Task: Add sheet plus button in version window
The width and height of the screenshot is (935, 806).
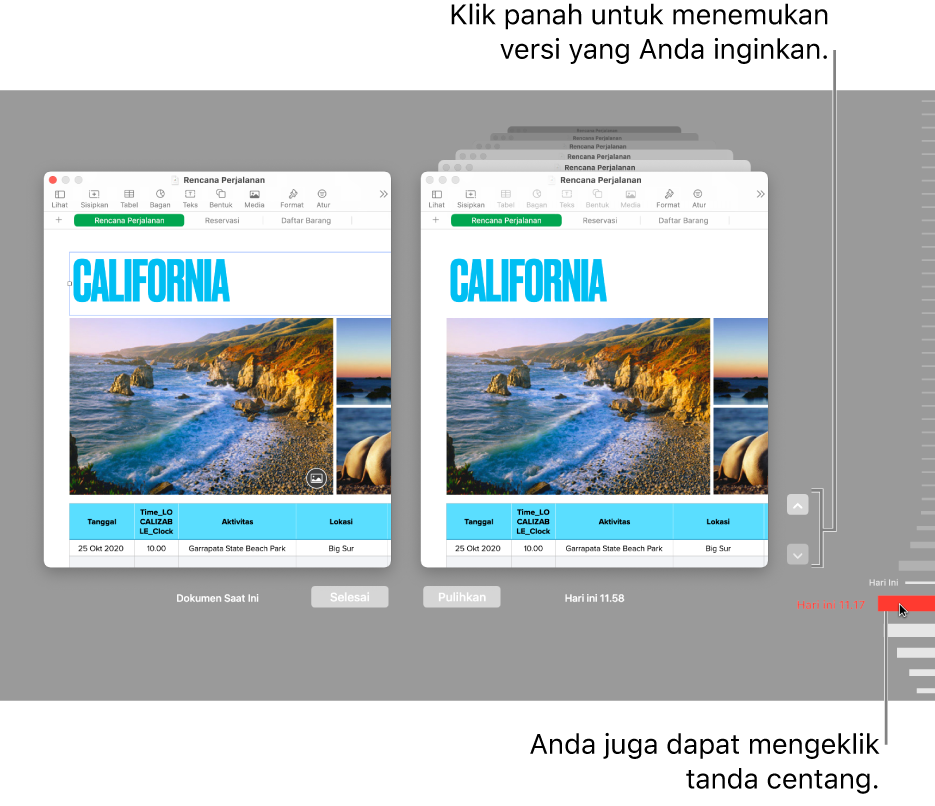Action: coord(435,220)
